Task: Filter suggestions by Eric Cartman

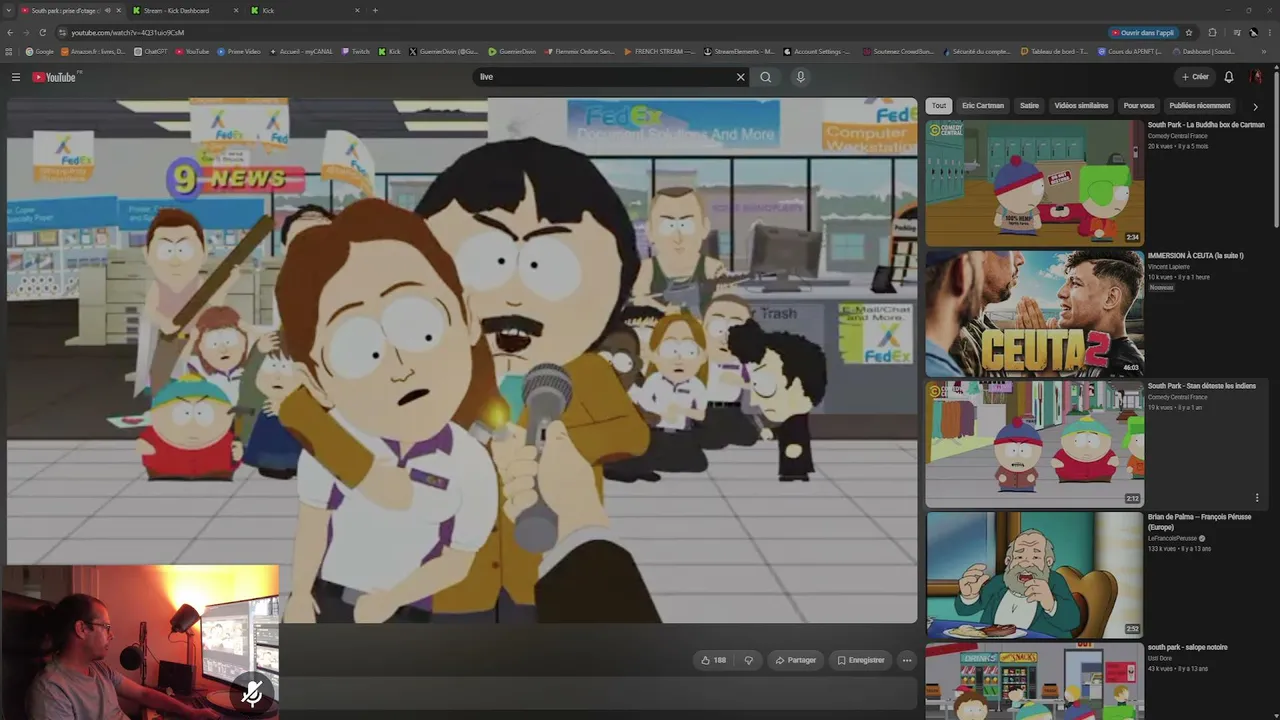Action: point(983,105)
